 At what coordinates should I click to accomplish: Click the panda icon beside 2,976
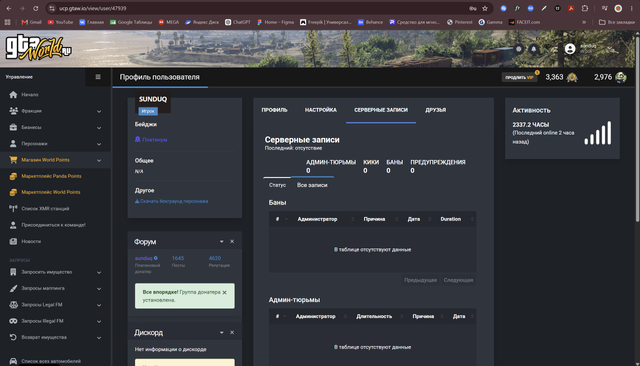tap(621, 77)
